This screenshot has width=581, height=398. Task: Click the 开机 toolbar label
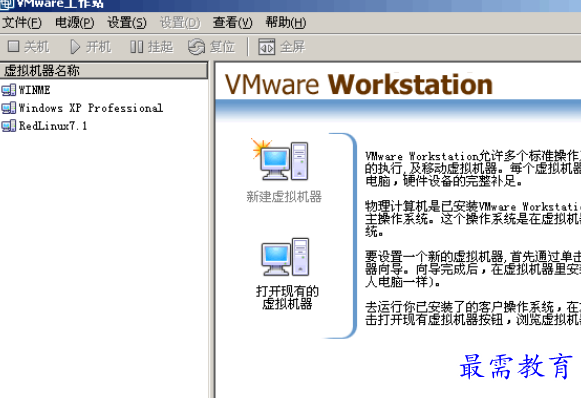tap(98, 47)
